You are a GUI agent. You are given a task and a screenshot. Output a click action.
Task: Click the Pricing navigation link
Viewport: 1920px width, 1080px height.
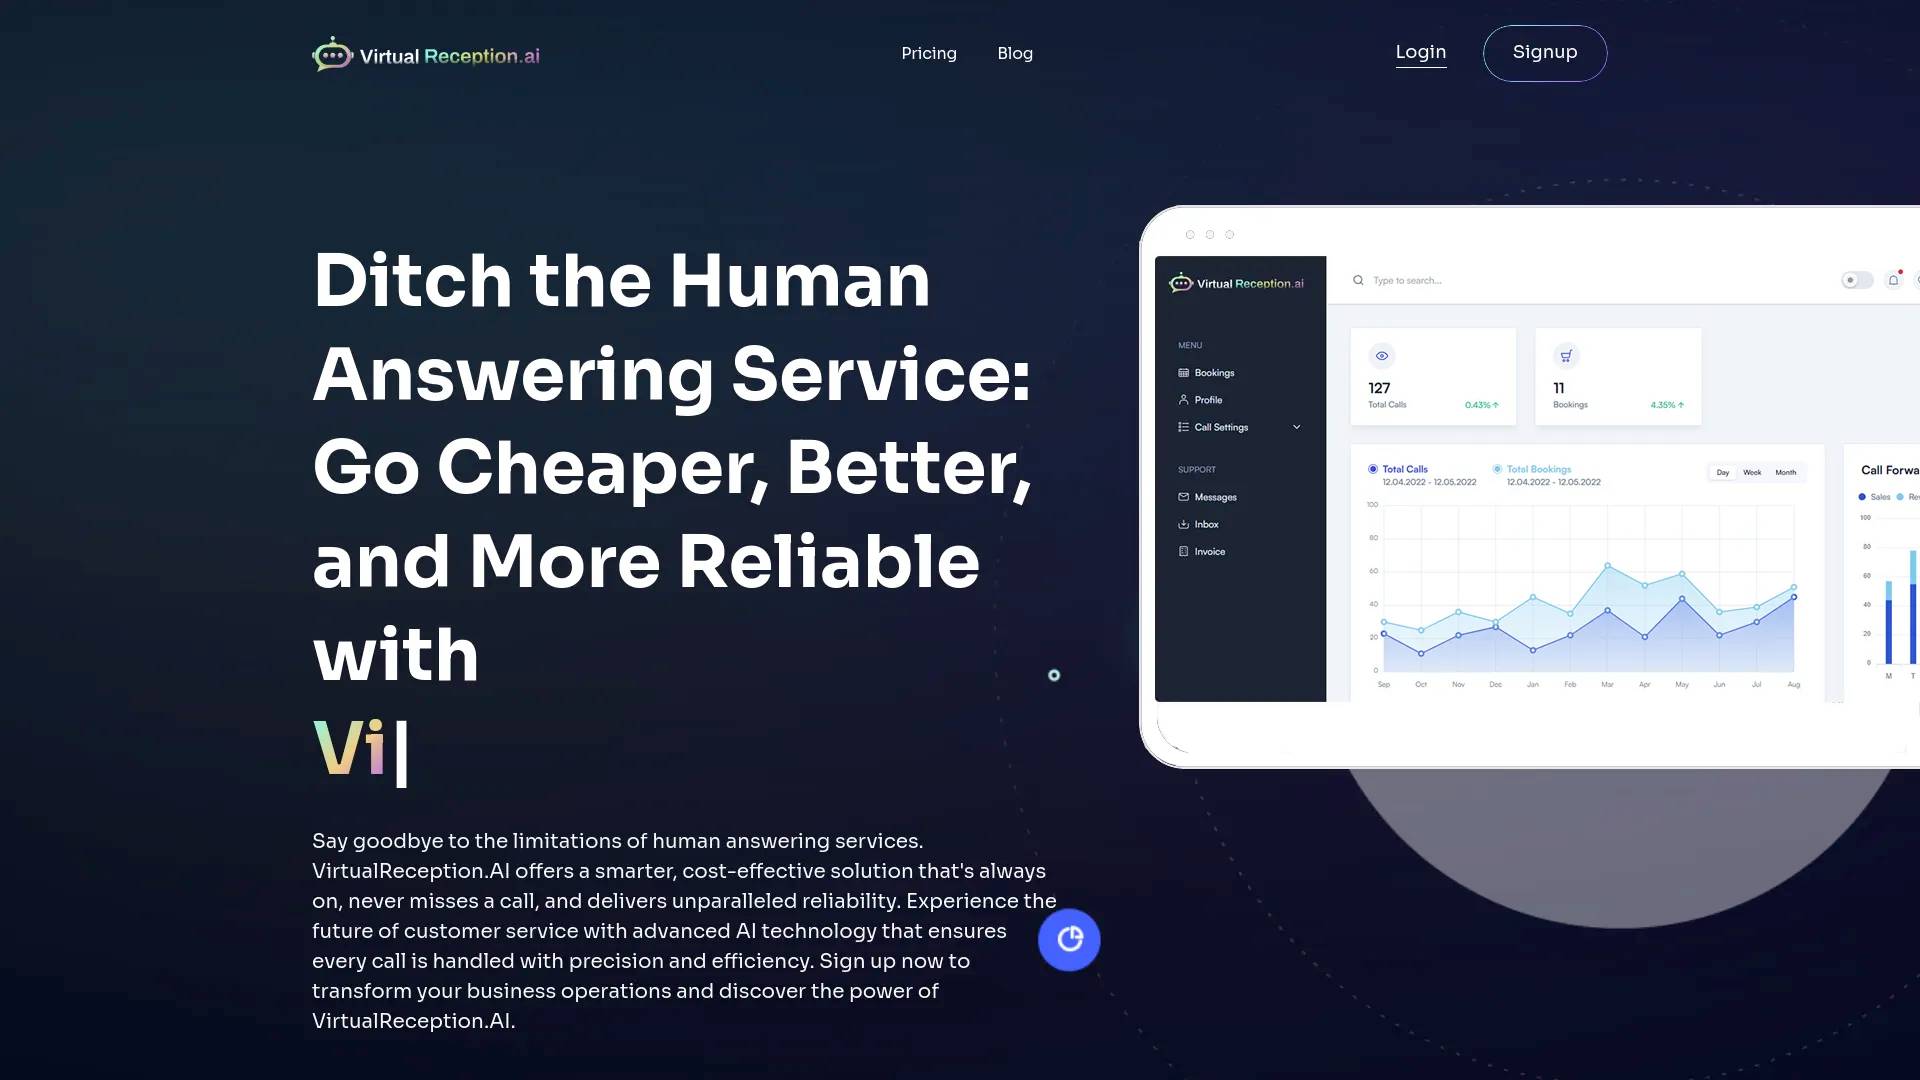(x=930, y=54)
